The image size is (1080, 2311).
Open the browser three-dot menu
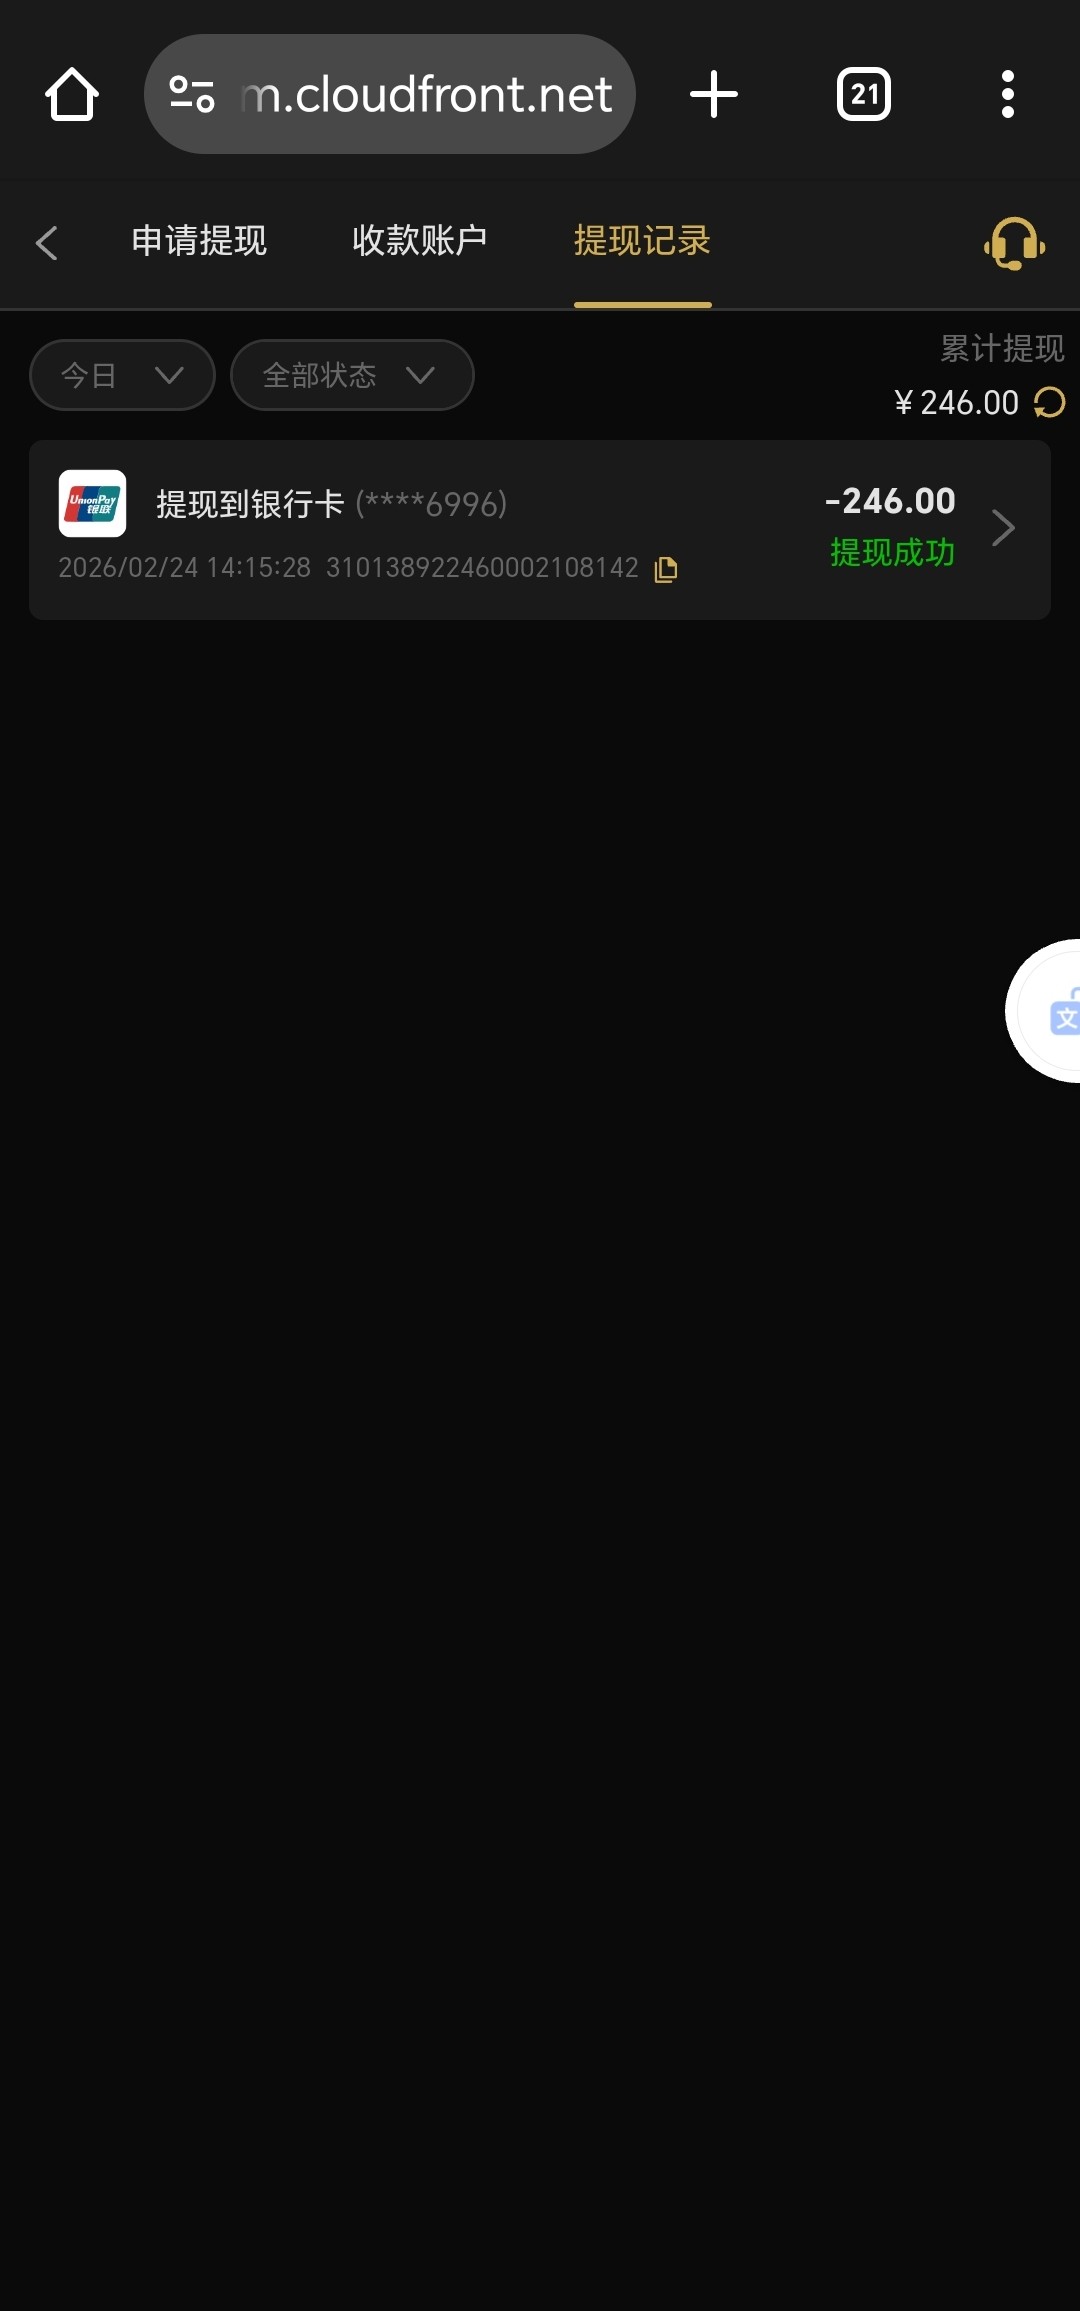(x=1008, y=94)
